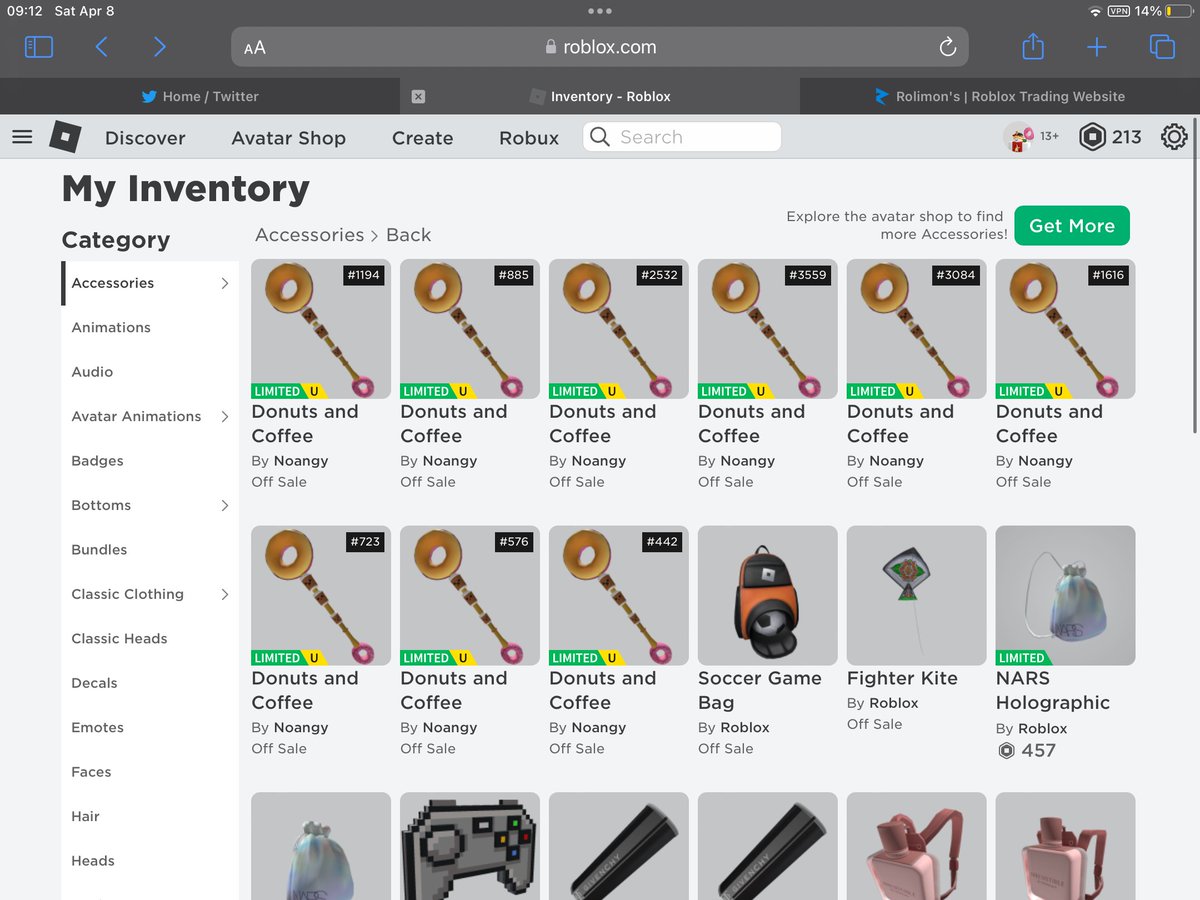The height and width of the screenshot is (900, 1200).
Task: Add a new Safari tab
Action: (1097, 47)
